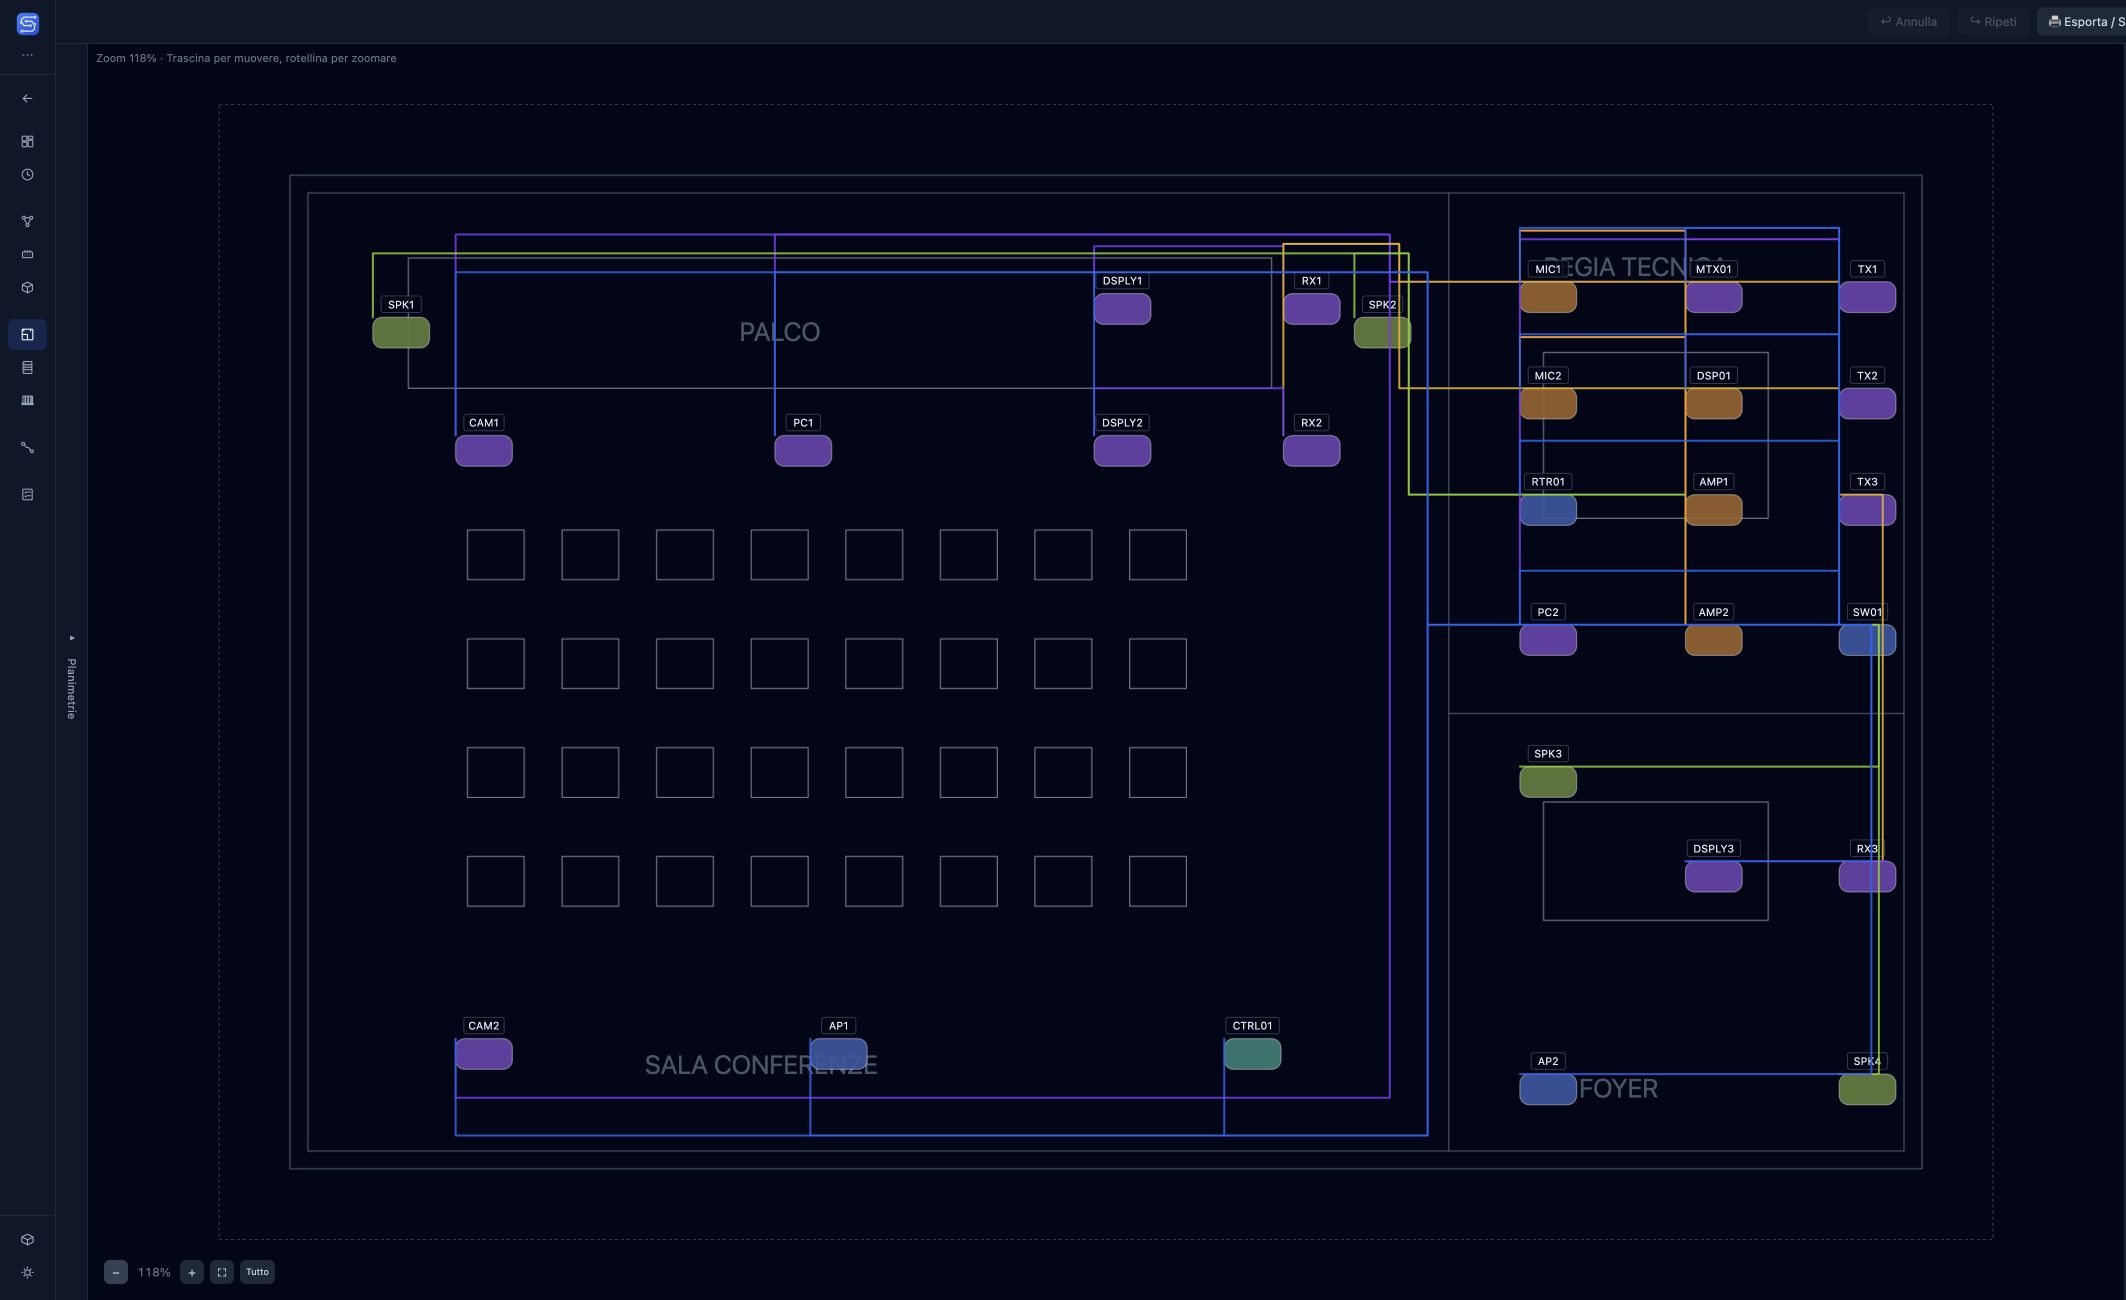Select the MTX01 matrix node

(1713, 297)
